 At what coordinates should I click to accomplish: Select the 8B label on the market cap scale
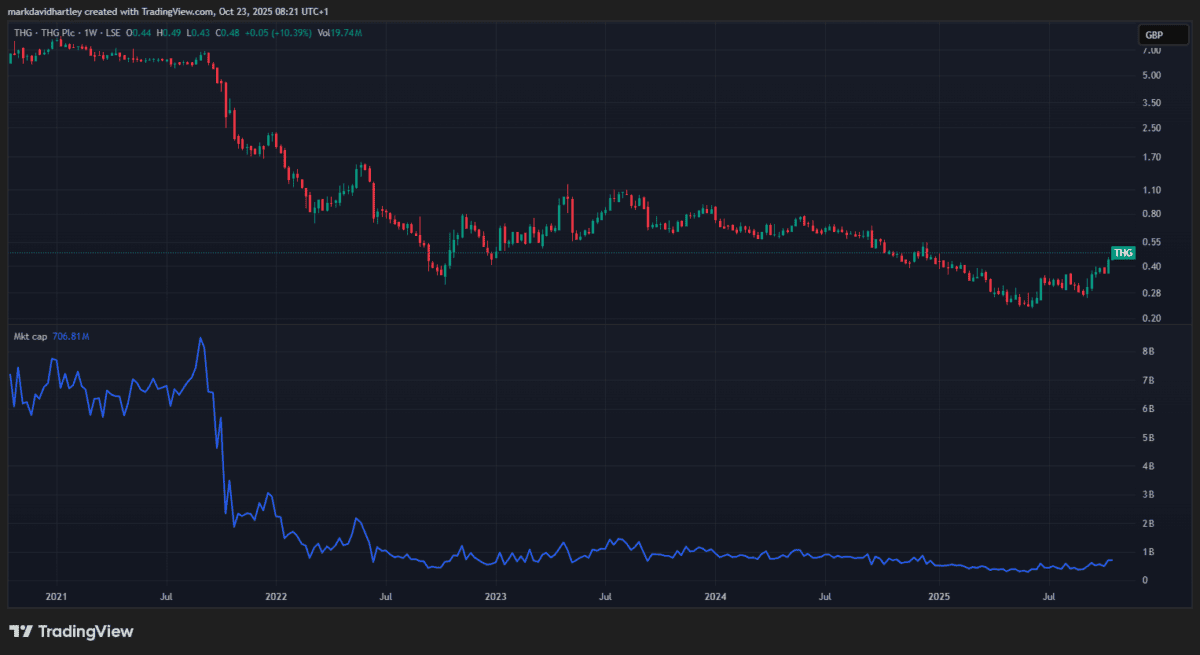pyautogui.click(x=1149, y=352)
